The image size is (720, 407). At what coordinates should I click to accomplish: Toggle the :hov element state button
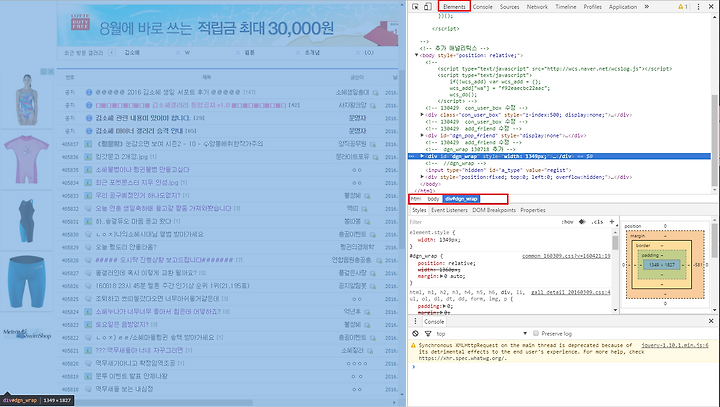point(567,222)
